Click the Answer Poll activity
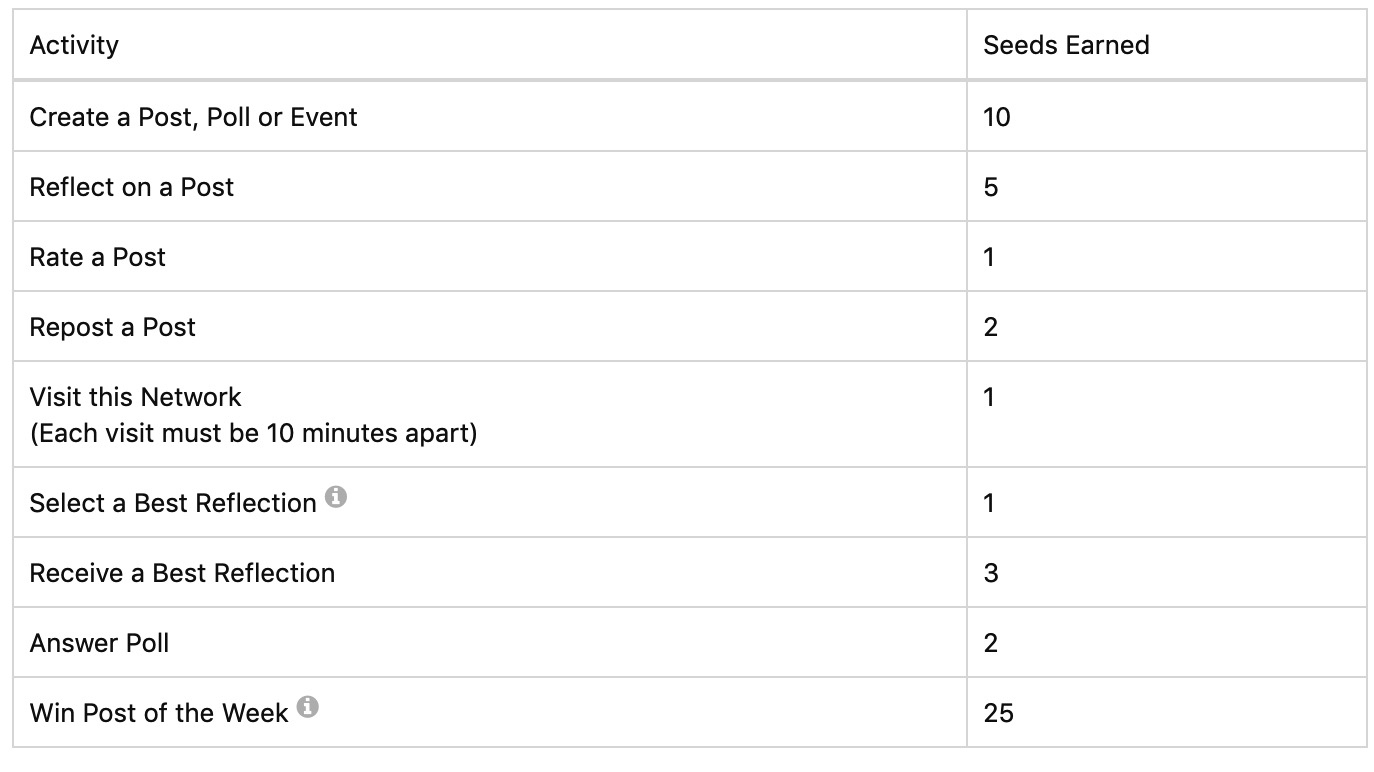 tap(99, 643)
